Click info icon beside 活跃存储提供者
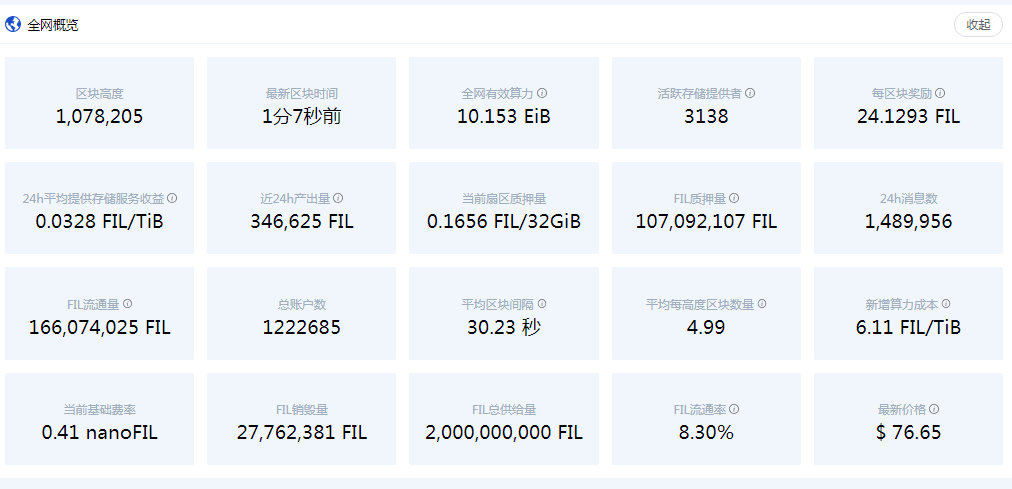Image resolution: width=1012 pixels, height=489 pixels. tap(750, 93)
